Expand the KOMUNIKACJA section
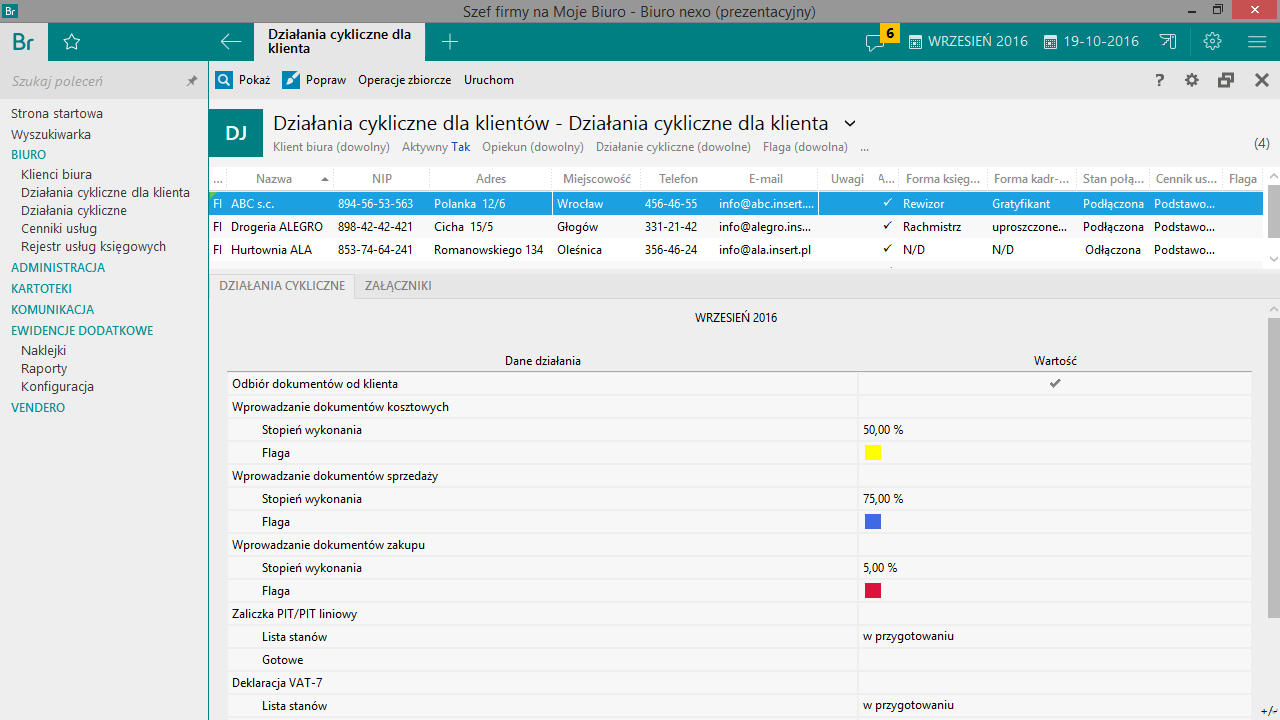The height and width of the screenshot is (720, 1280). pyautogui.click(x=52, y=310)
